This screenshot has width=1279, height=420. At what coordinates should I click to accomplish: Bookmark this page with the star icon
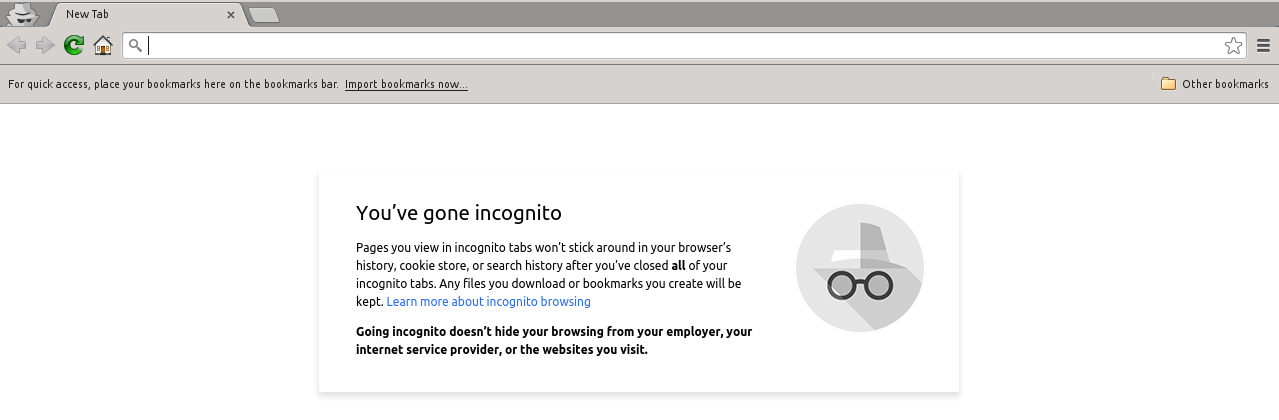(x=1233, y=45)
